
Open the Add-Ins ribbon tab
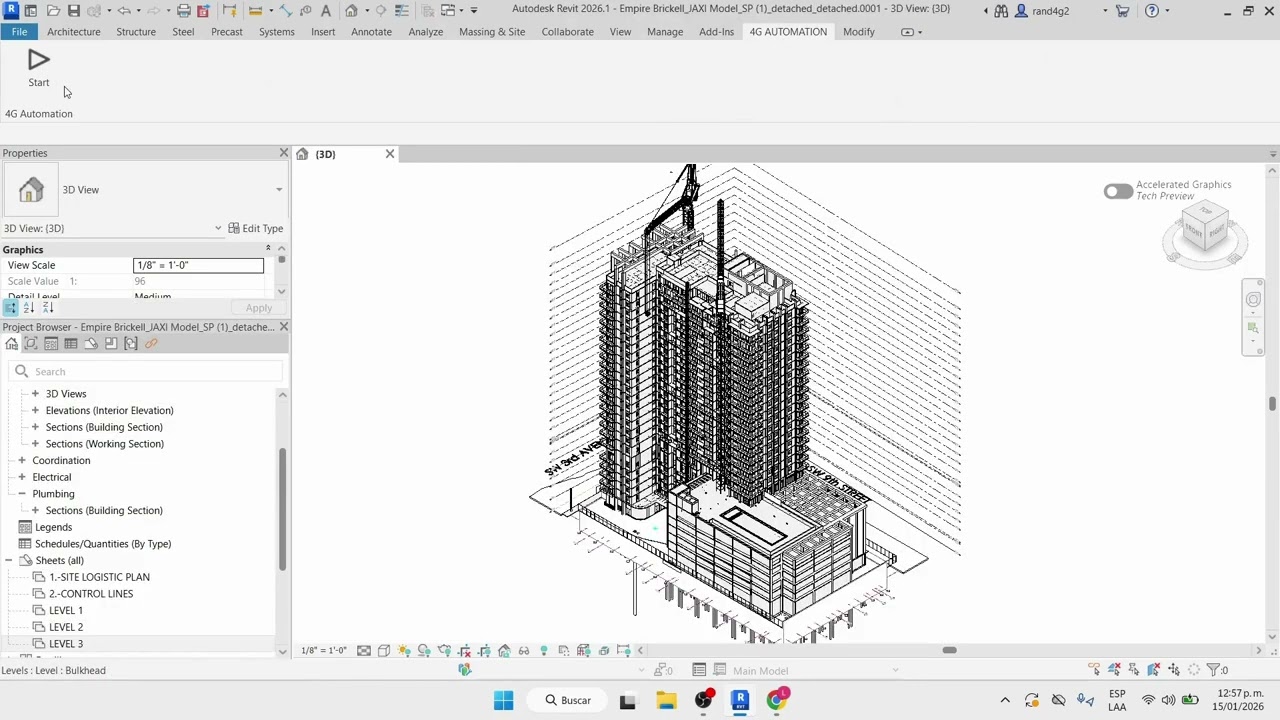[716, 32]
